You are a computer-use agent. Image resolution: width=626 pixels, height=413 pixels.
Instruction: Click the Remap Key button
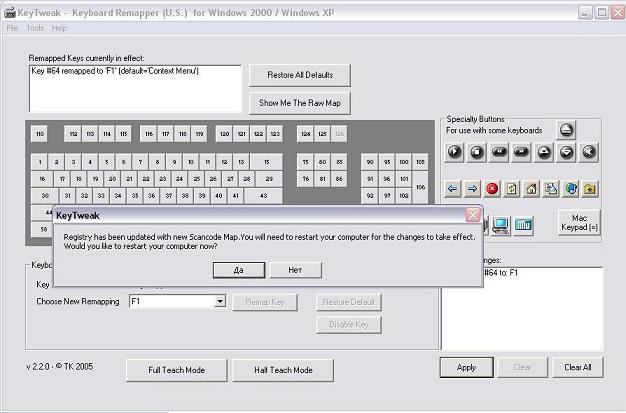tap(265, 302)
